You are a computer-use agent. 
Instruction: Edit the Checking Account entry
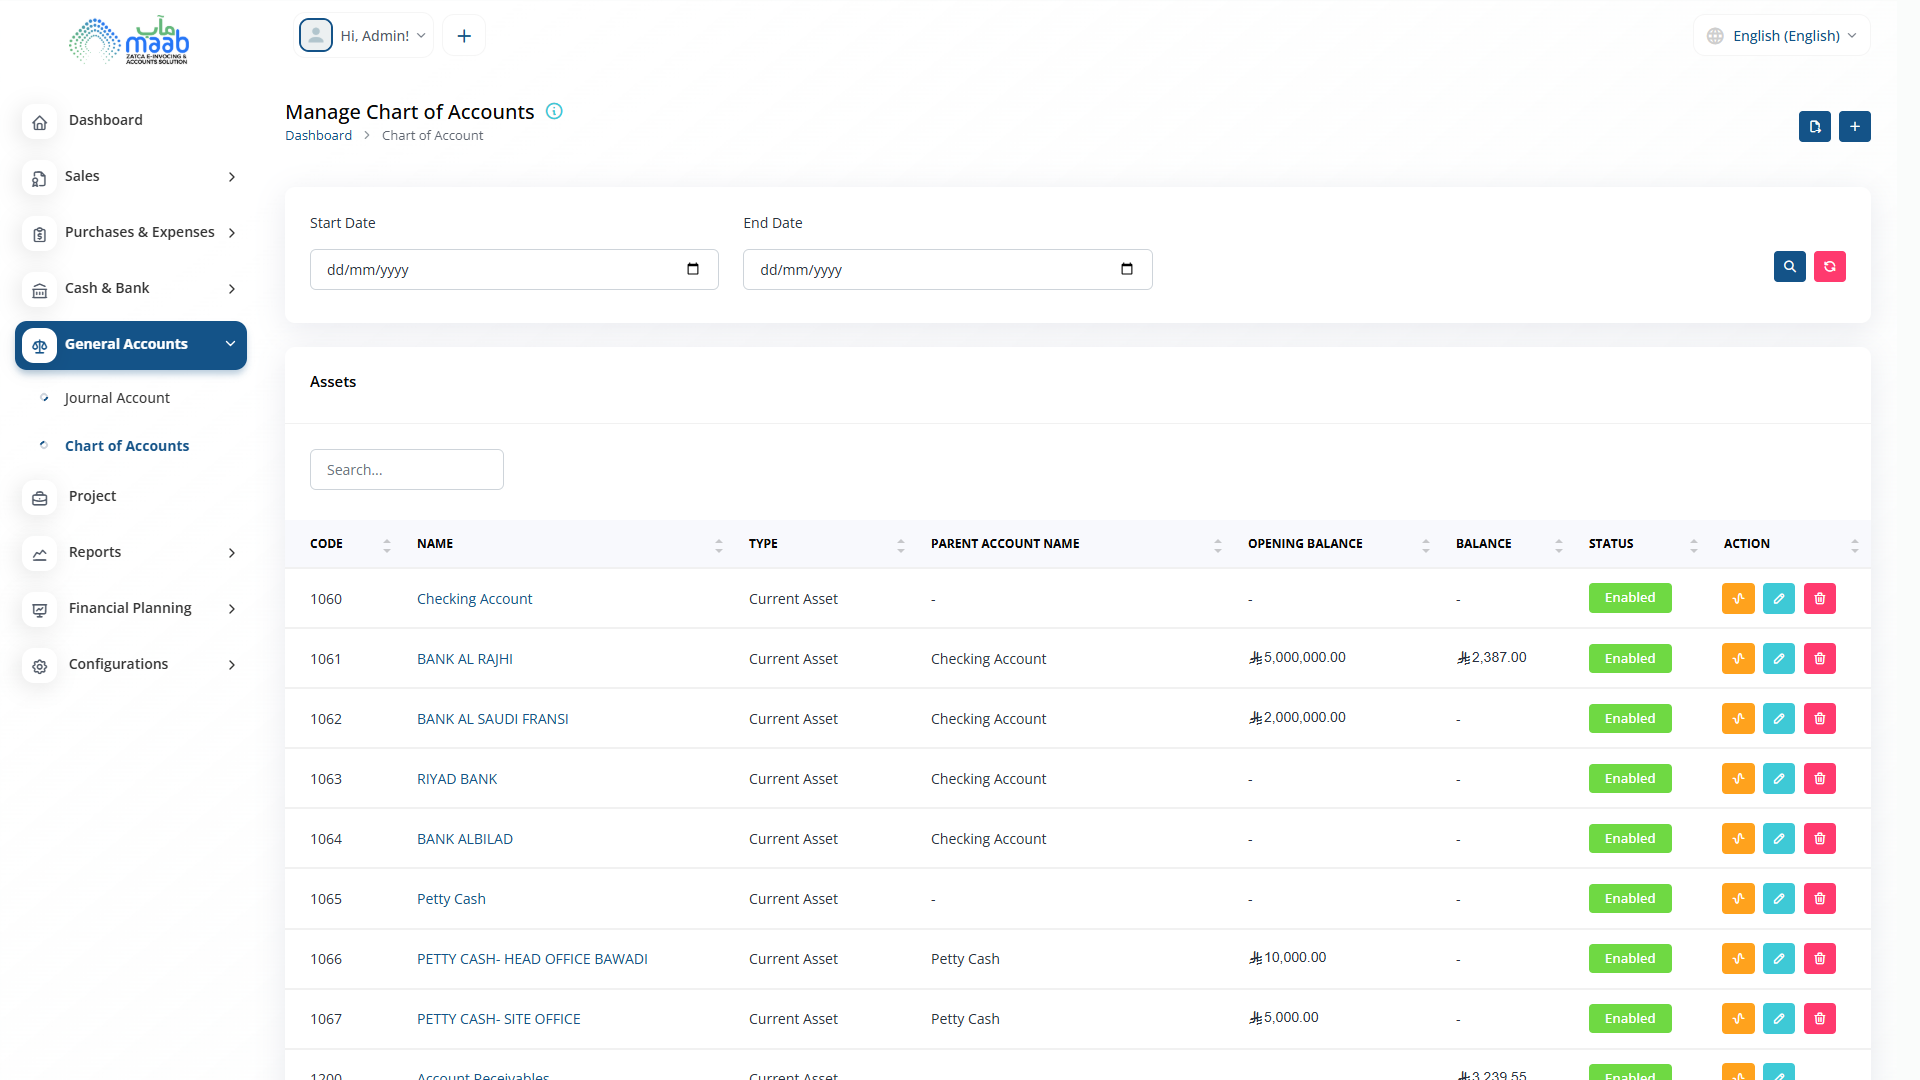pos(1779,599)
